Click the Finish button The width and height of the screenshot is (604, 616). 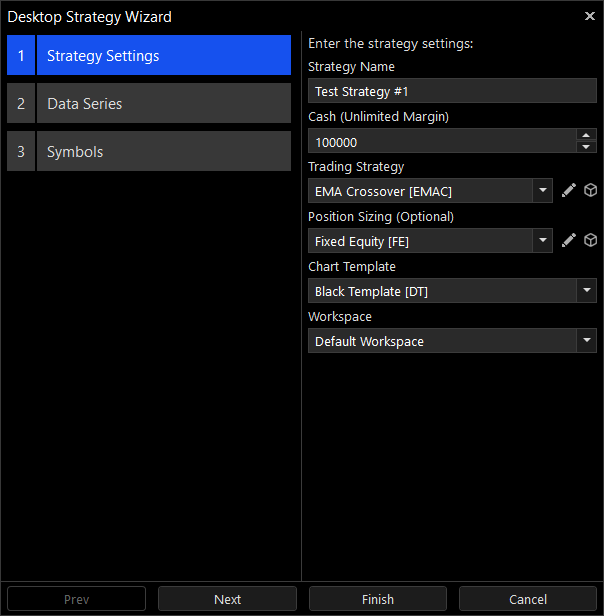377,599
